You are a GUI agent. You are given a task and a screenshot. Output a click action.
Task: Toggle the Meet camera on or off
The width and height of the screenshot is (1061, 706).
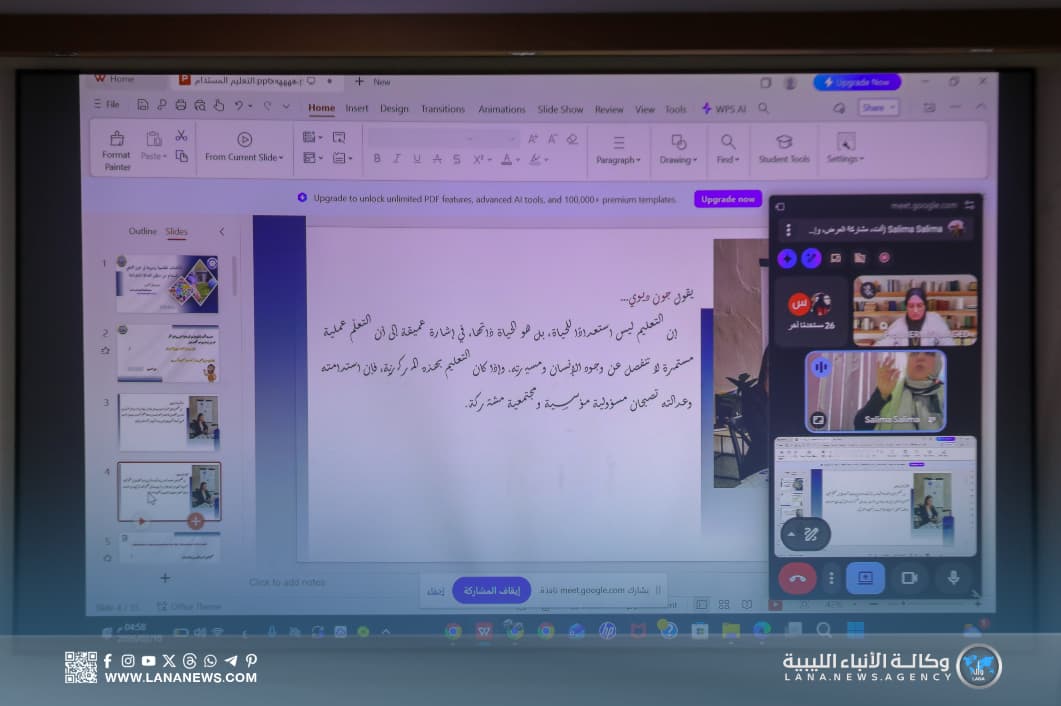(909, 578)
